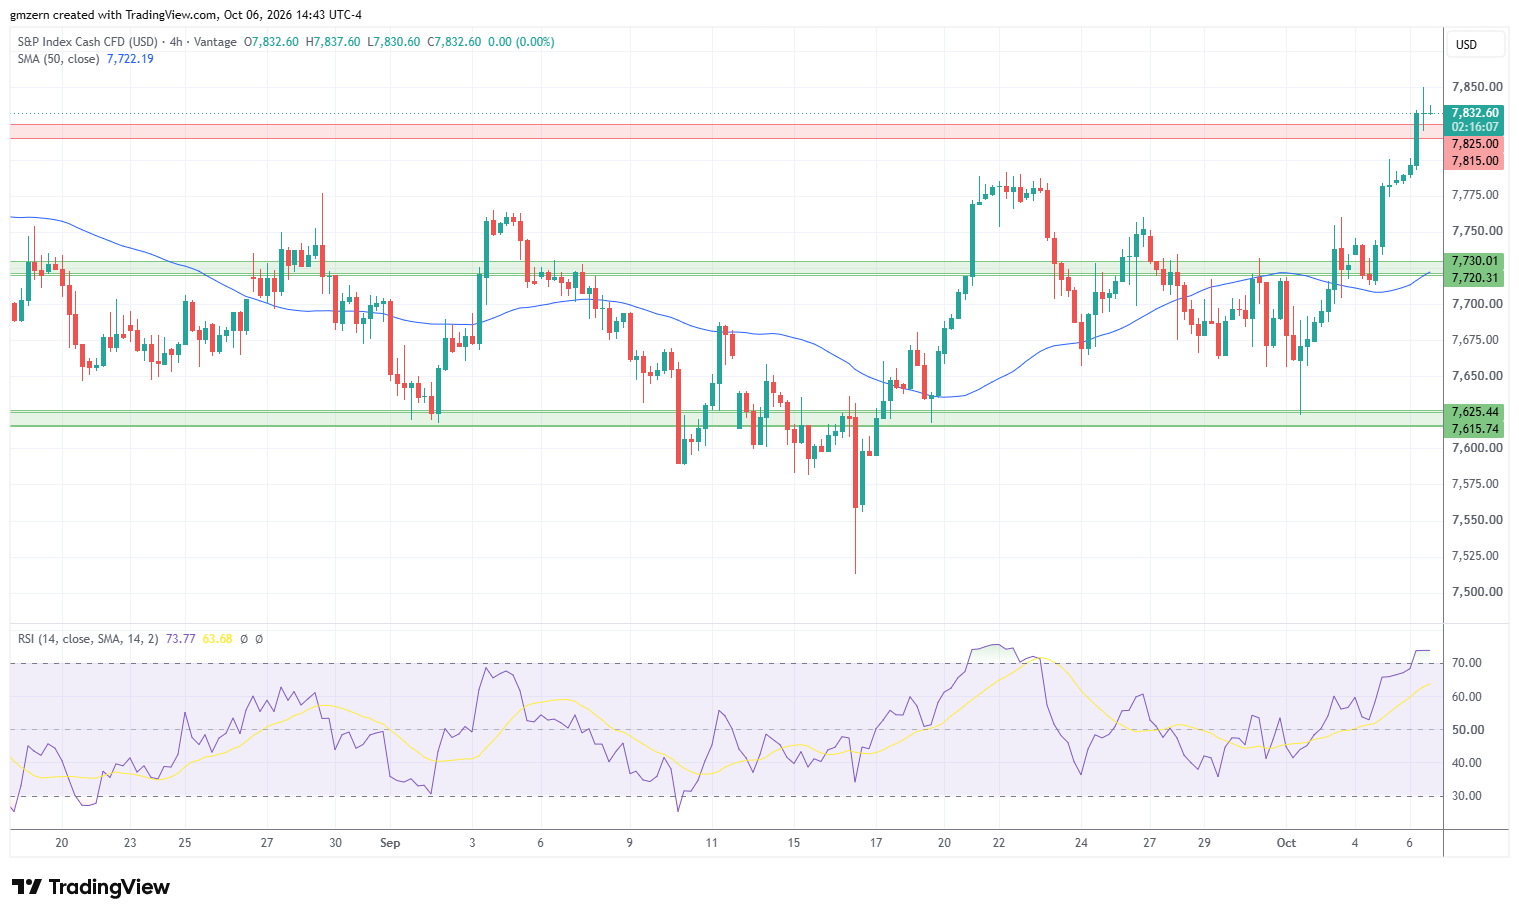Click the date label 23 on time axis

tap(130, 843)
